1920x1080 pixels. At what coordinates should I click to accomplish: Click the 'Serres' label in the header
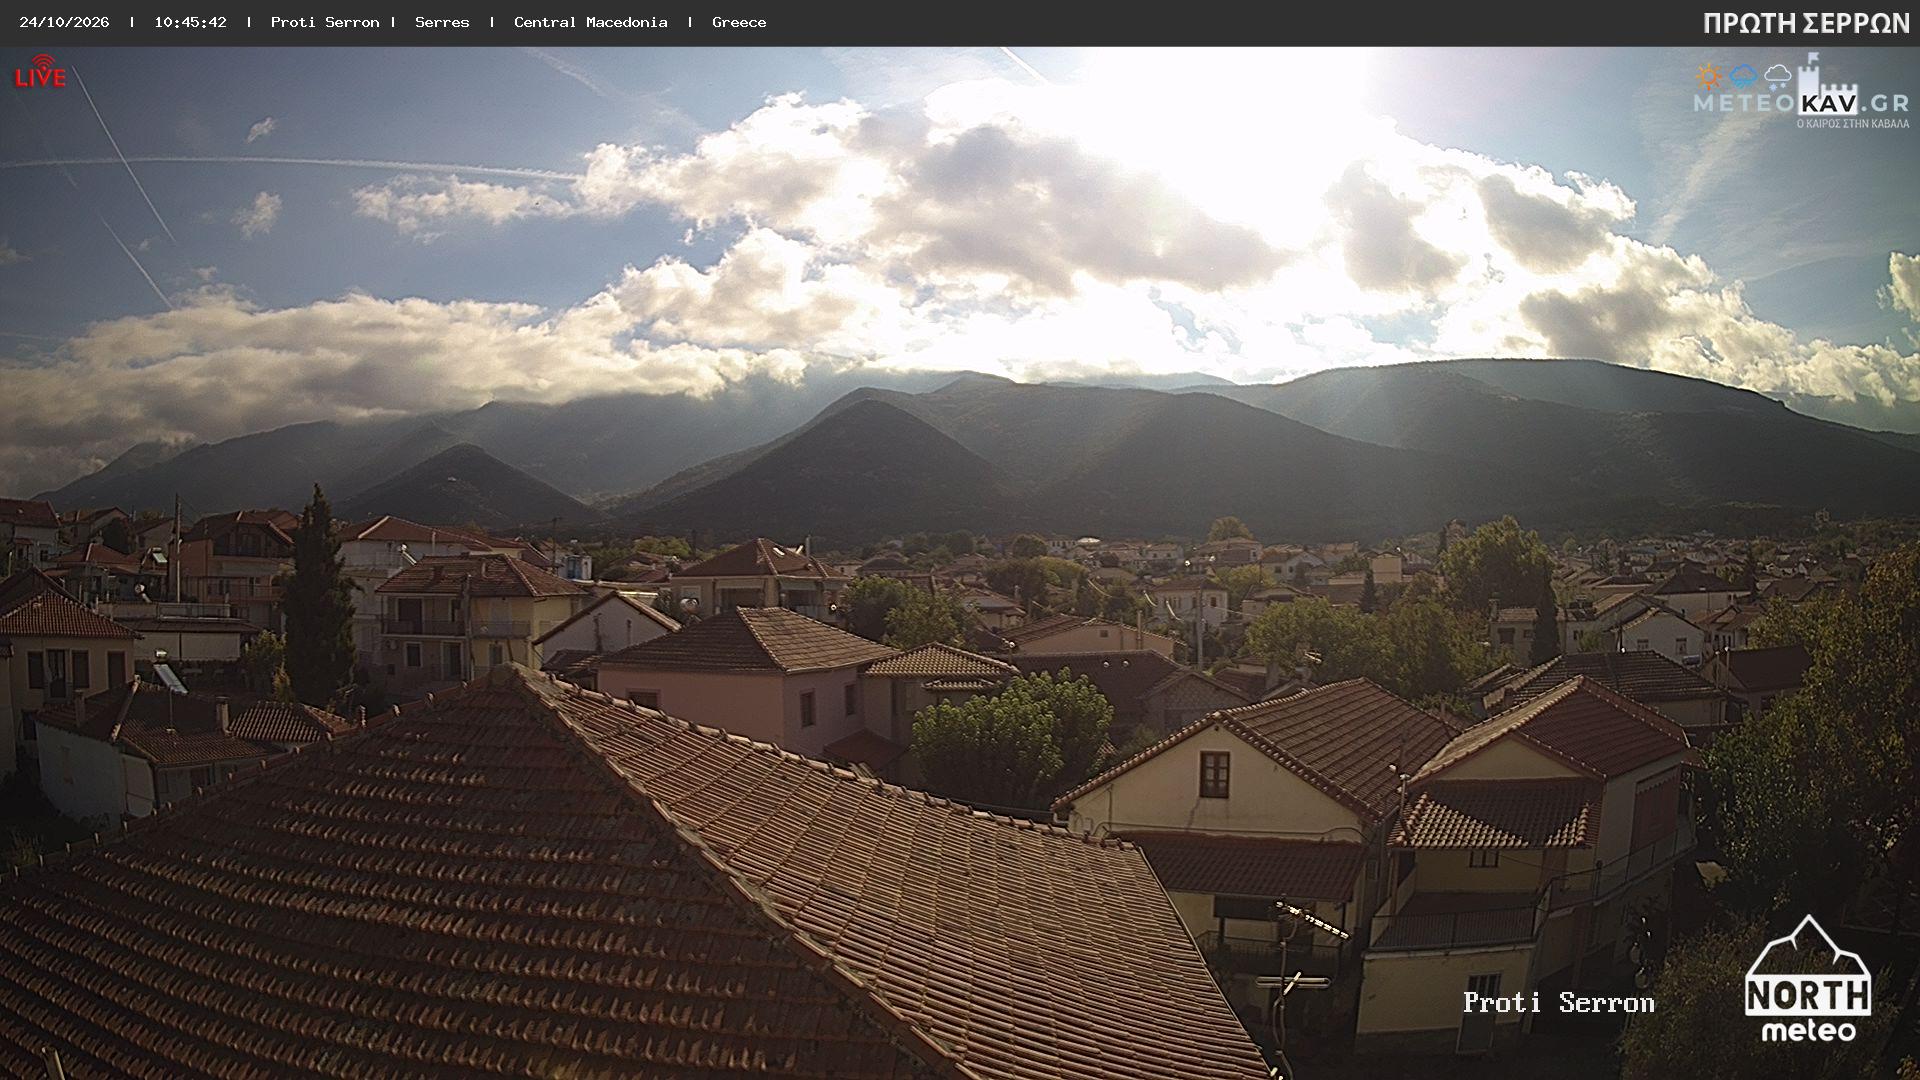click(x=442, y=22)
